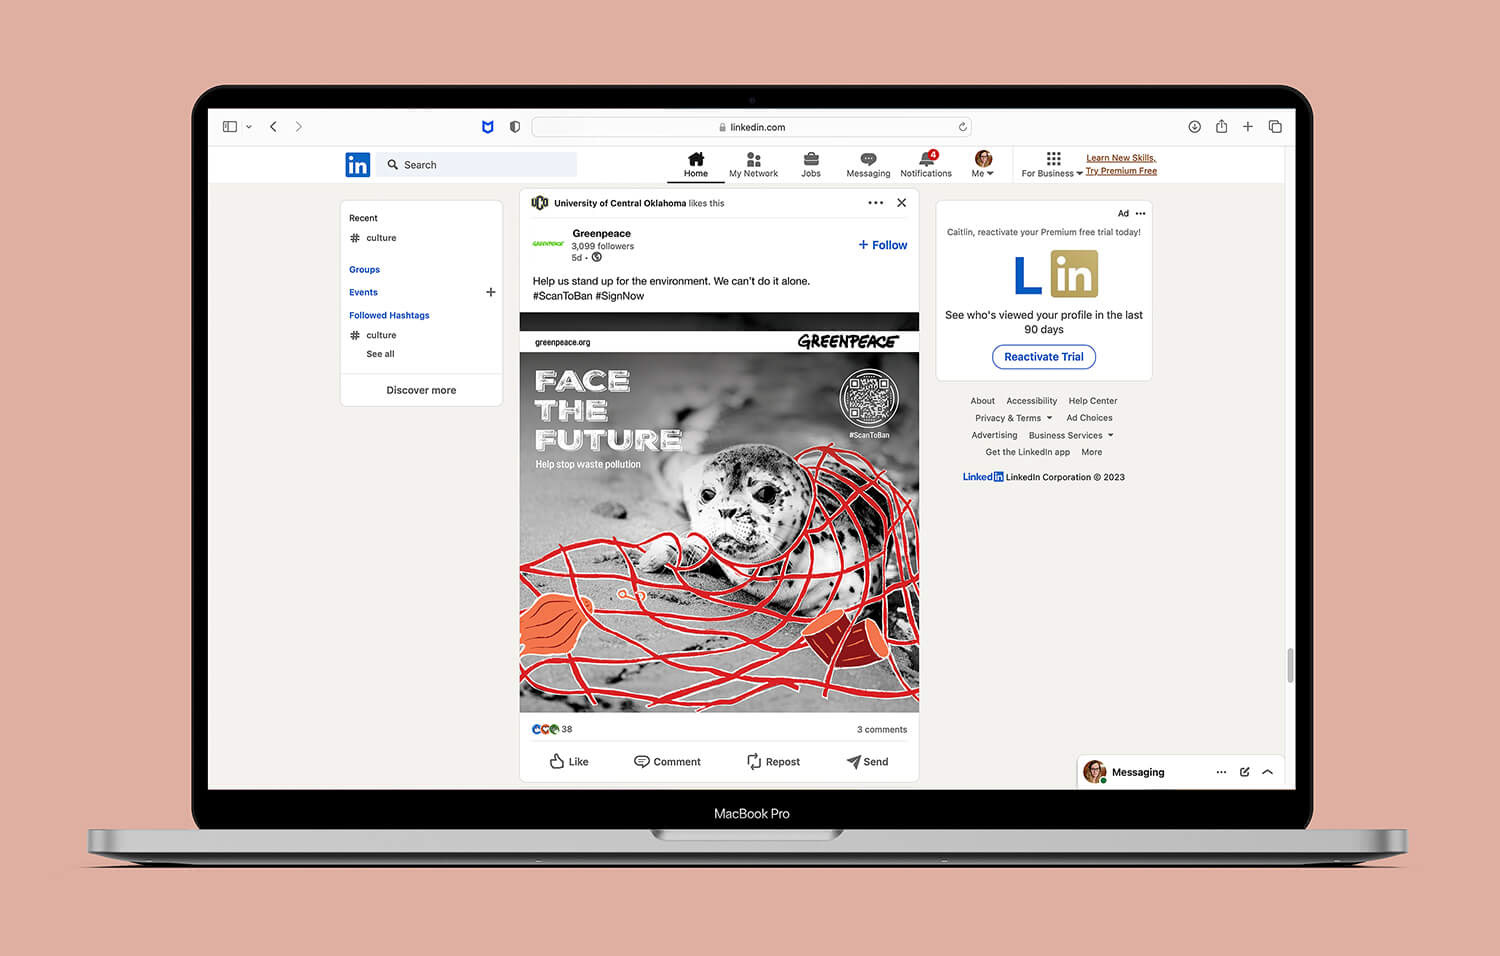View the 38 post reactions
Image resolution: width=1500 pixels, height=956 pixels.
552,729
